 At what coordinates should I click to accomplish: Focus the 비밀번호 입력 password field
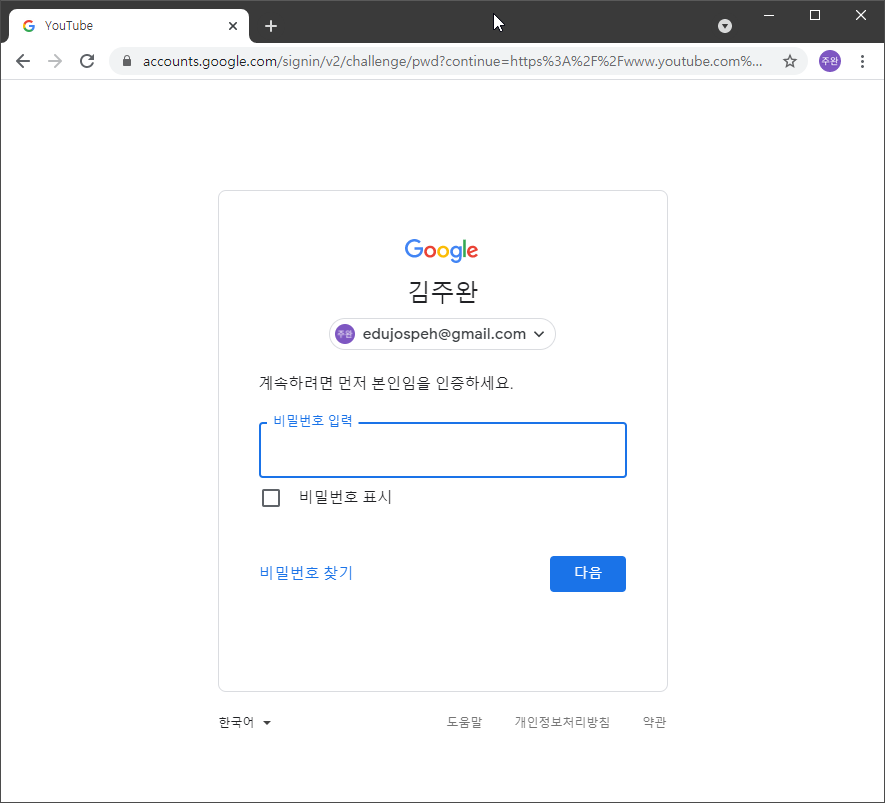[x=442, y=450]
